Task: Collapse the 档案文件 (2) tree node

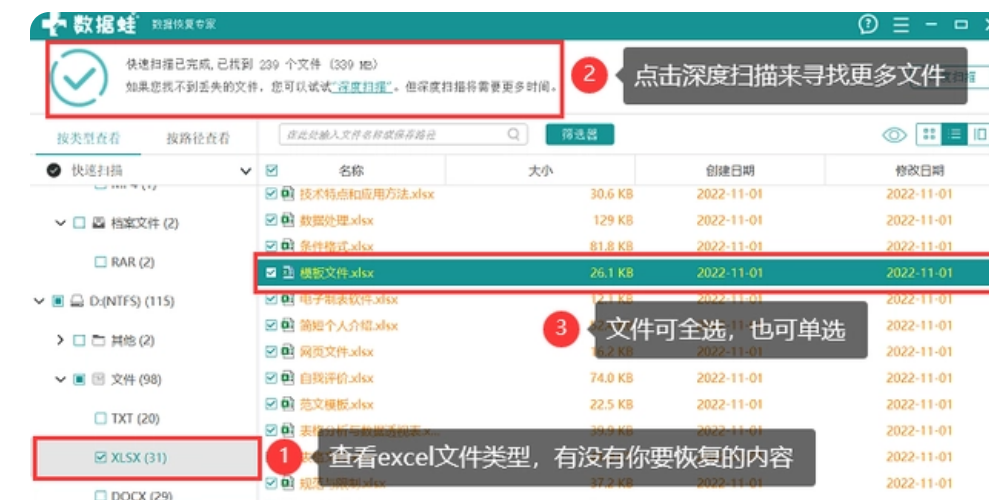Action: coord(61,223)
